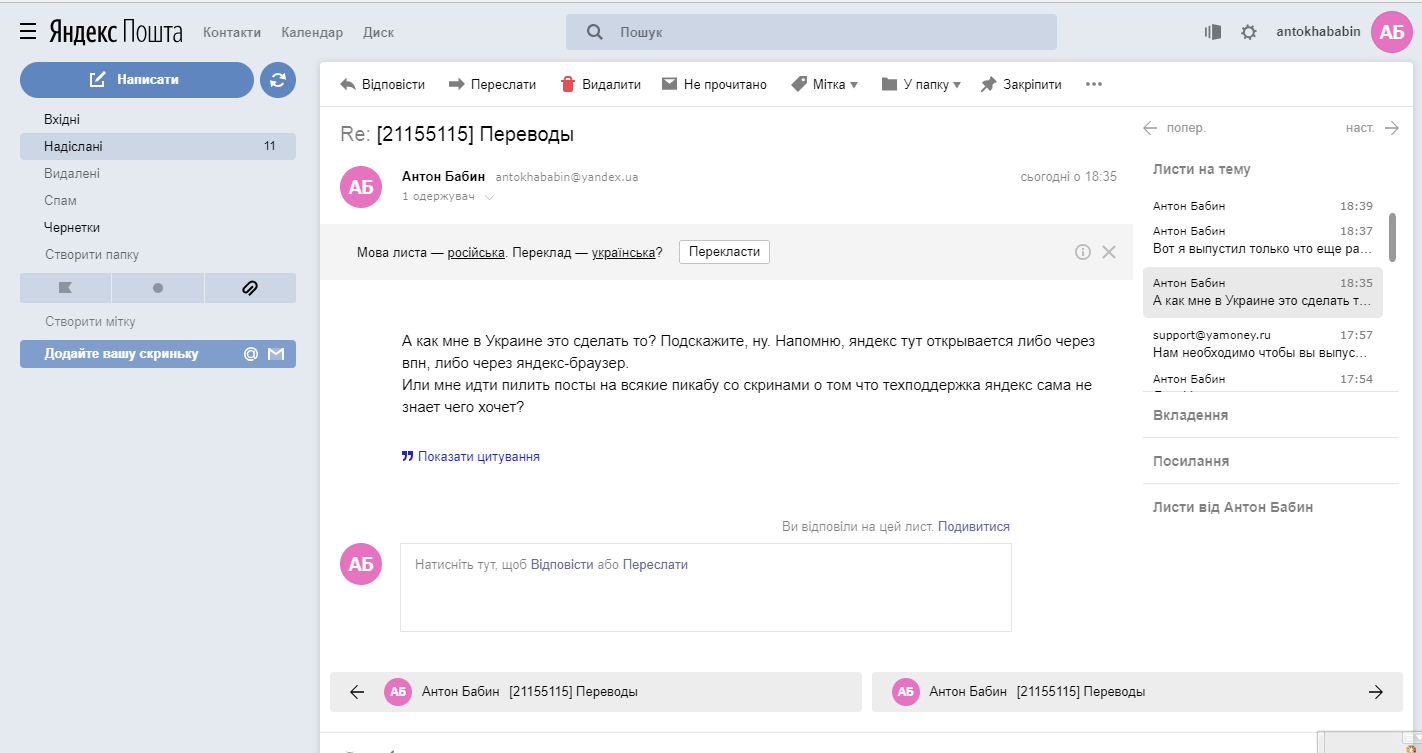This screenshot has height=753, width=1422.
Task: Open the hamburger menu beside Яндекс Пошта logo
Action: [28, 32]
